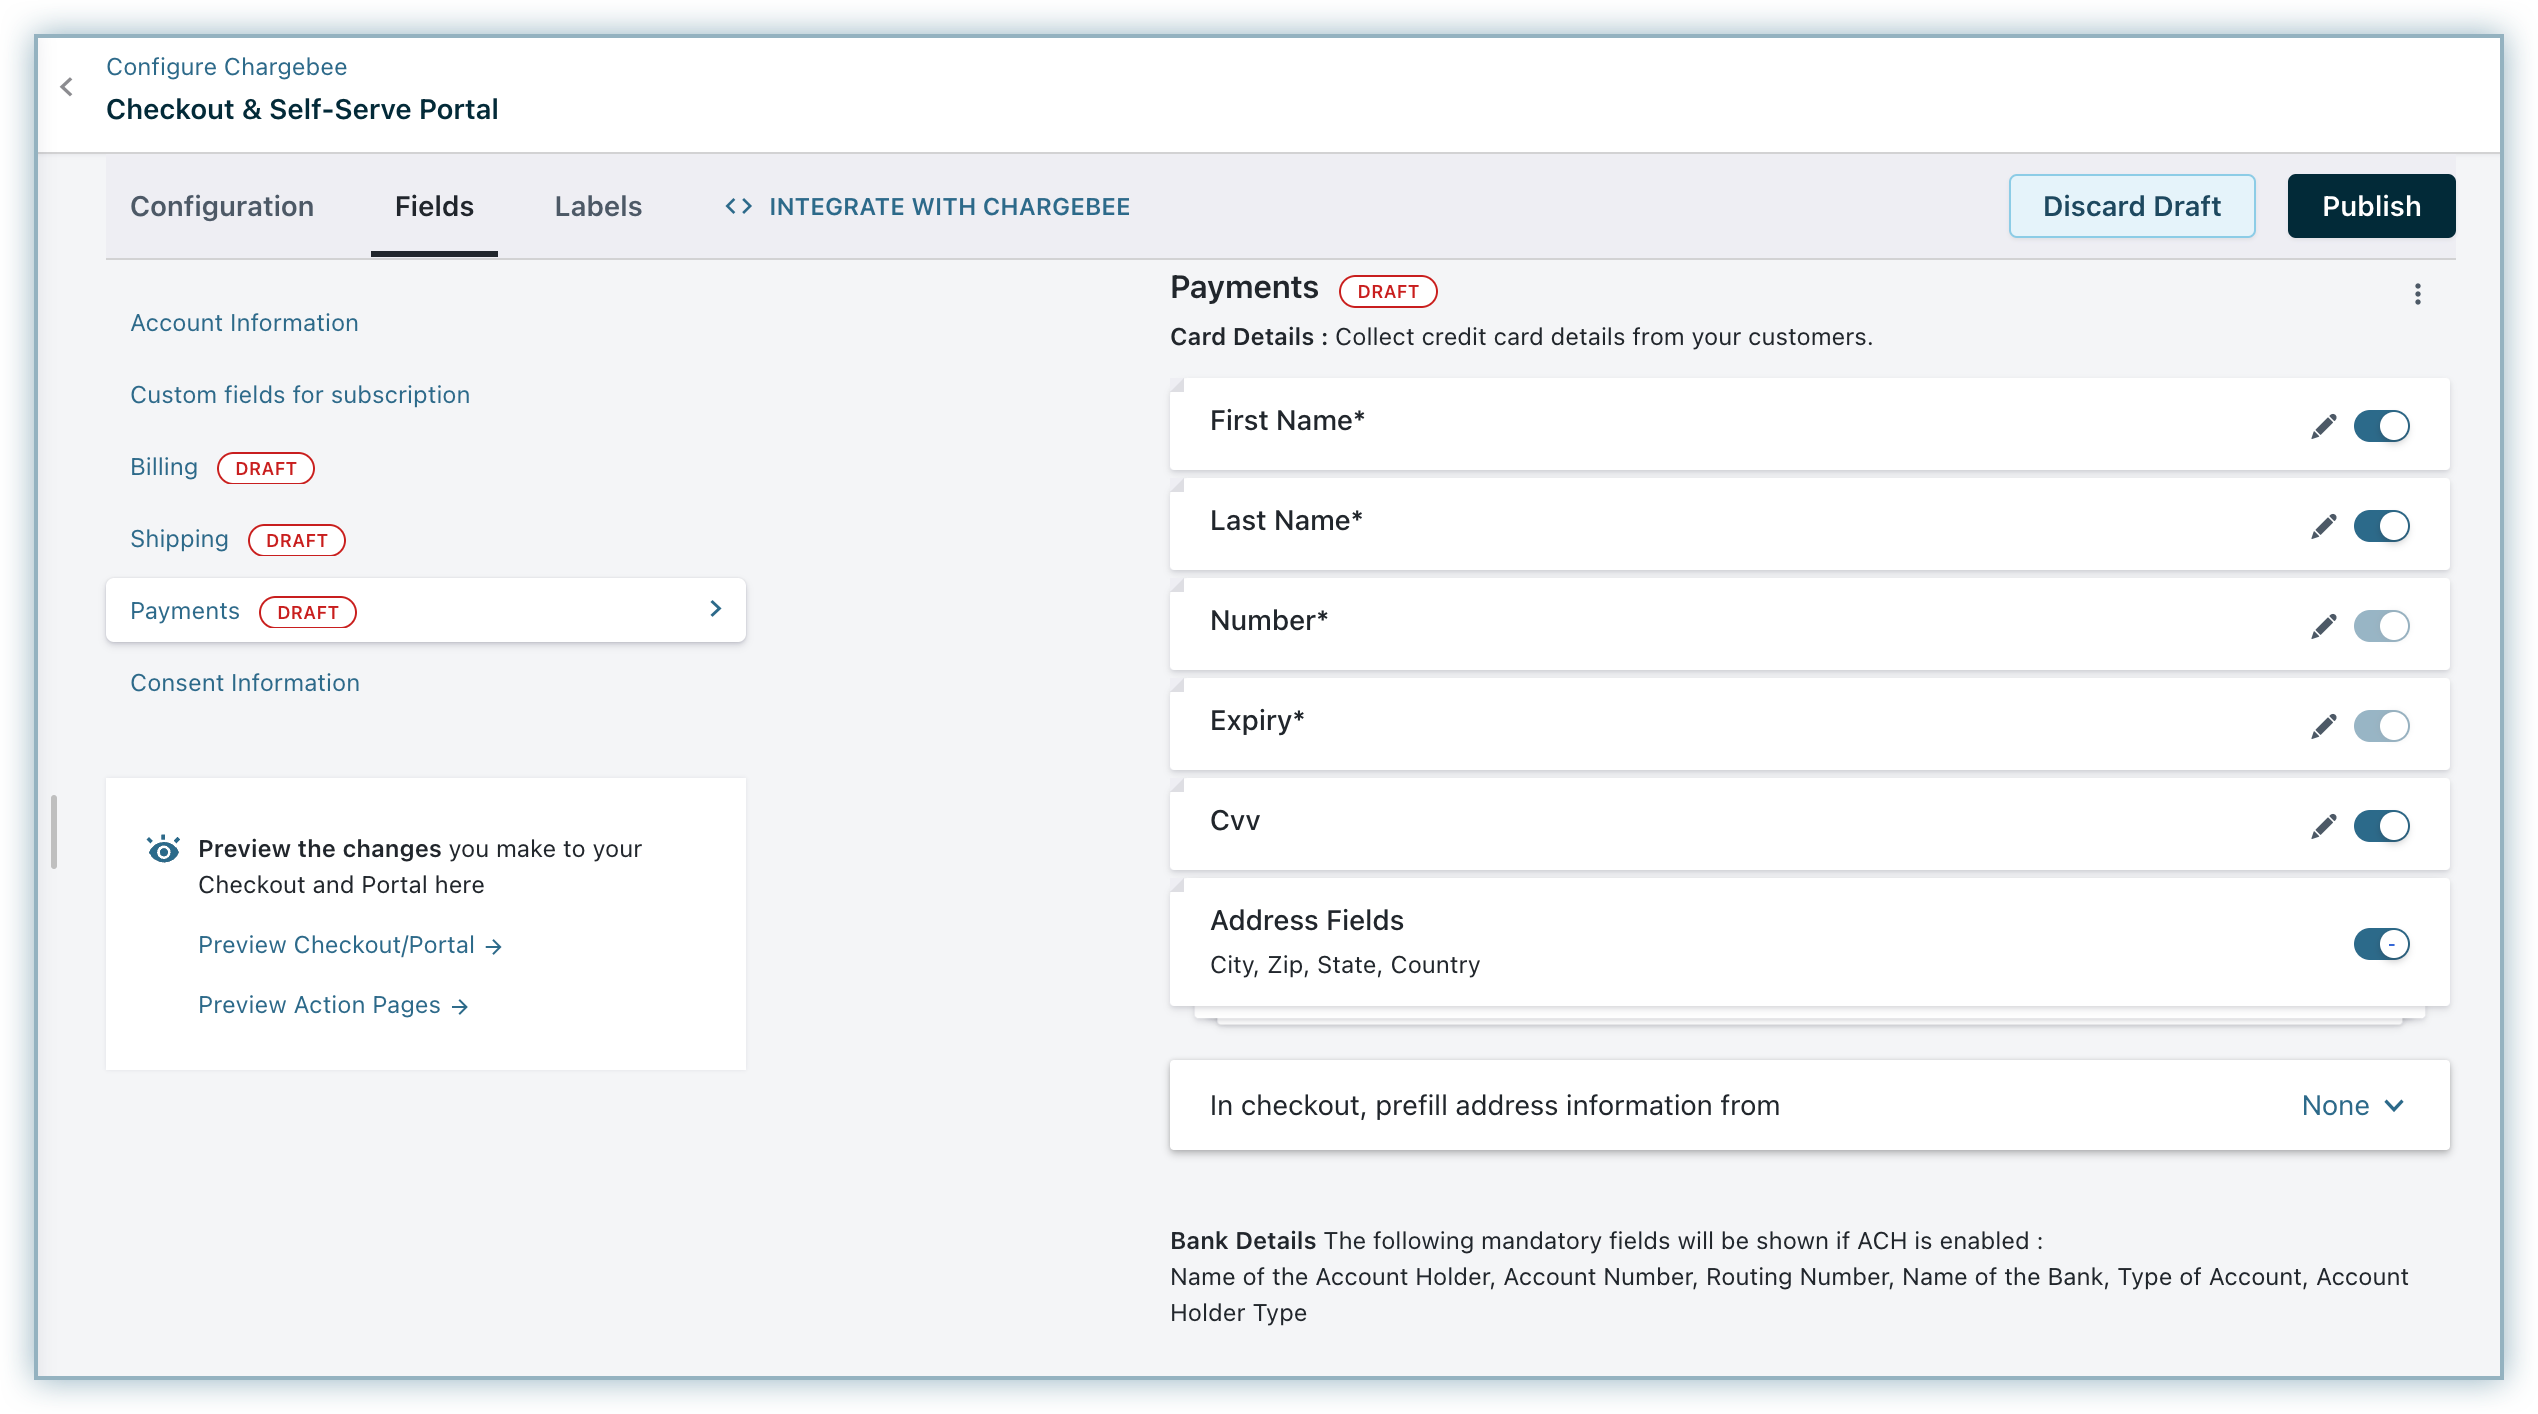Click the back arrow next to Configure Chargebee
The width and height of the screenshot is (2538, 1414).
(67, 88)
